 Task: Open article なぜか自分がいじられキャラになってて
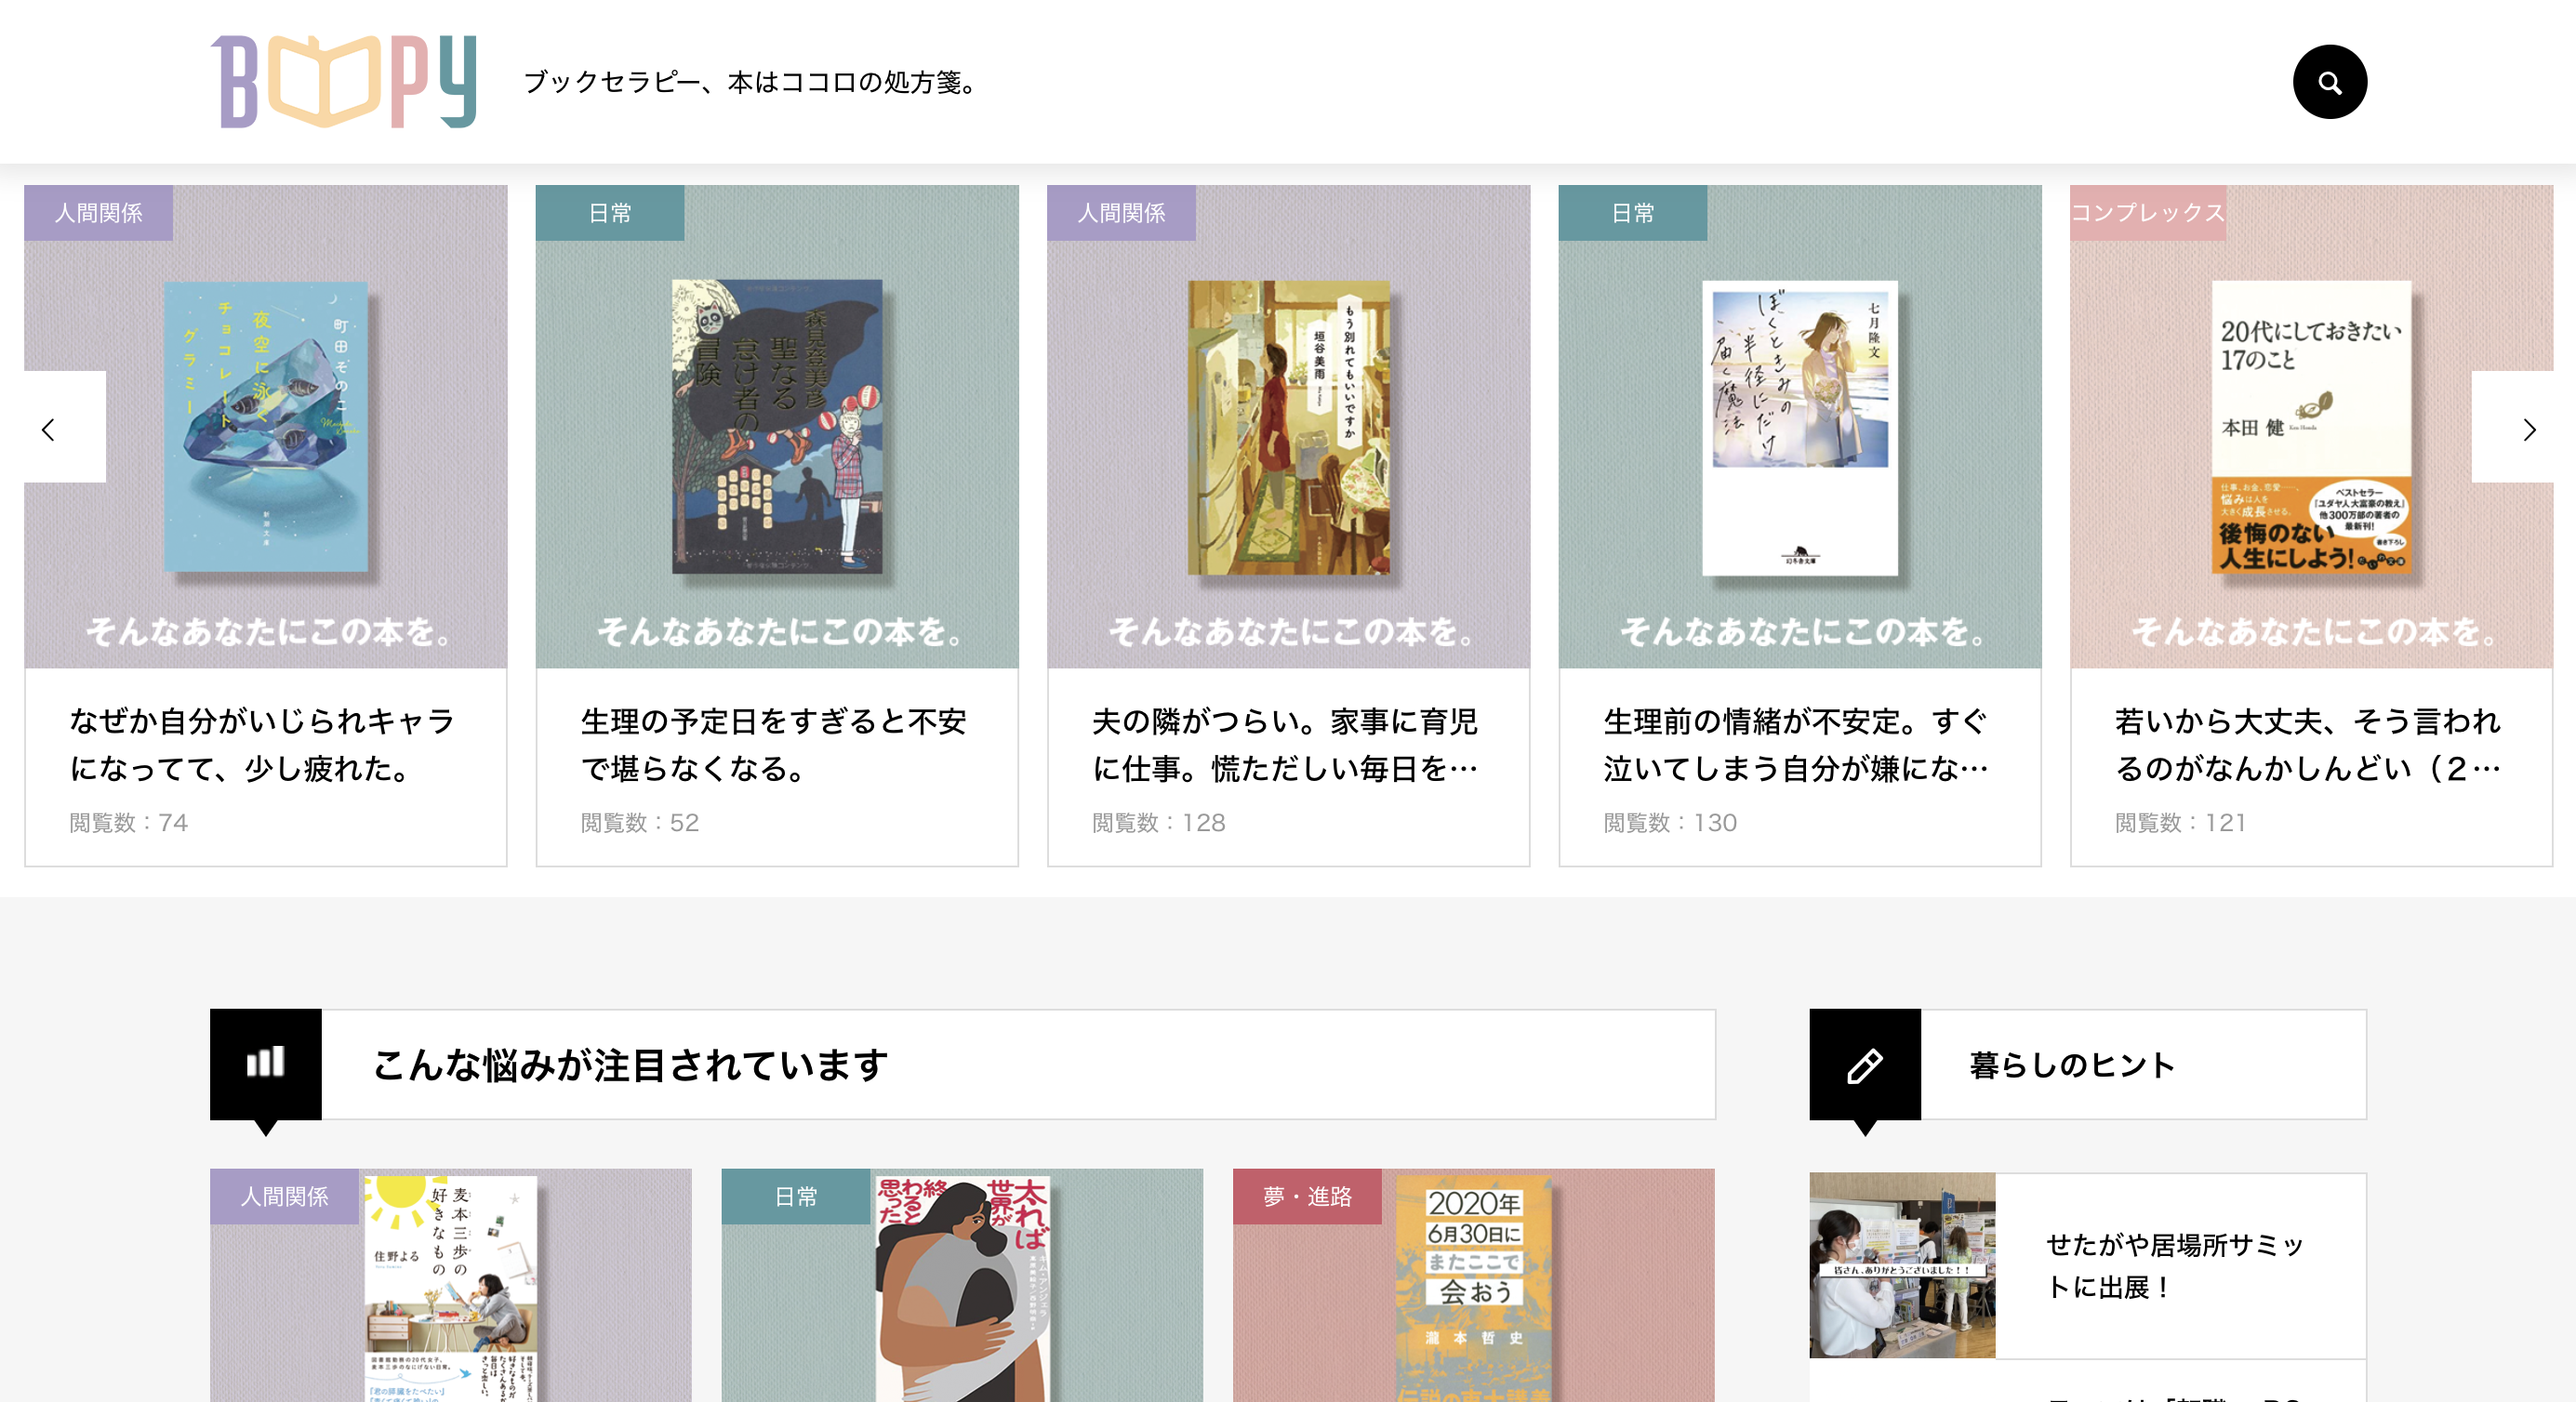tap(262, 744)
